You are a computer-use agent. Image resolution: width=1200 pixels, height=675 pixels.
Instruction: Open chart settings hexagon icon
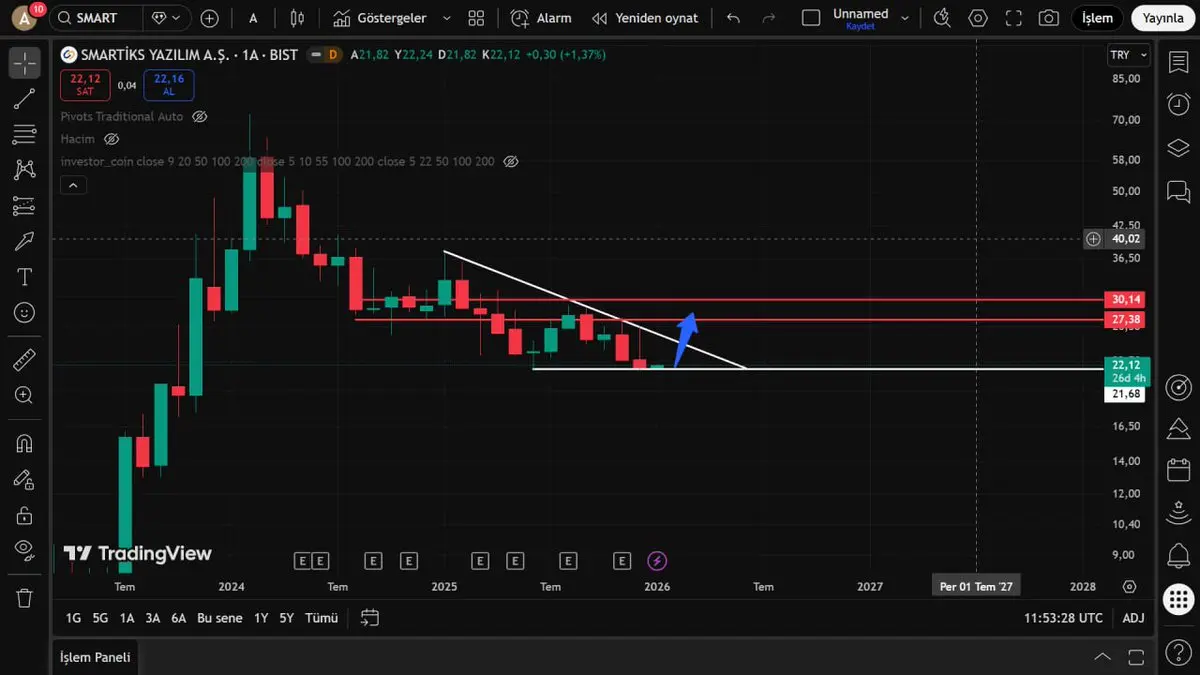point(977,18)
